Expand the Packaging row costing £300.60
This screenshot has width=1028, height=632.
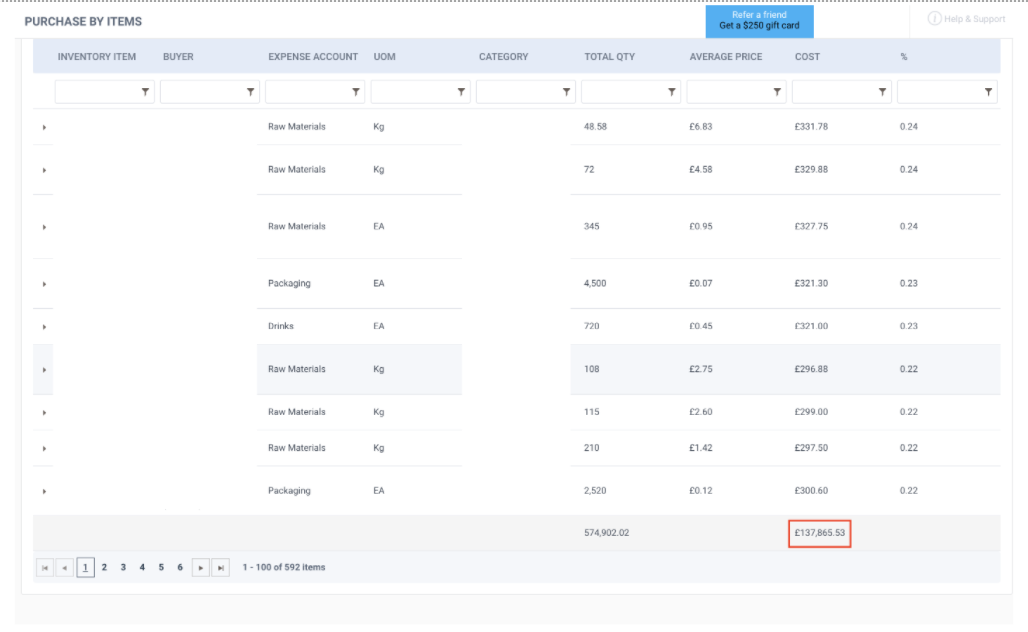tap(45, 492)
